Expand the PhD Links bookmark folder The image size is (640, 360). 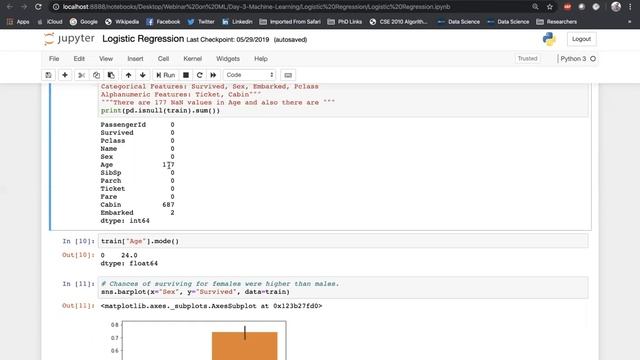(x=345, y=22)
